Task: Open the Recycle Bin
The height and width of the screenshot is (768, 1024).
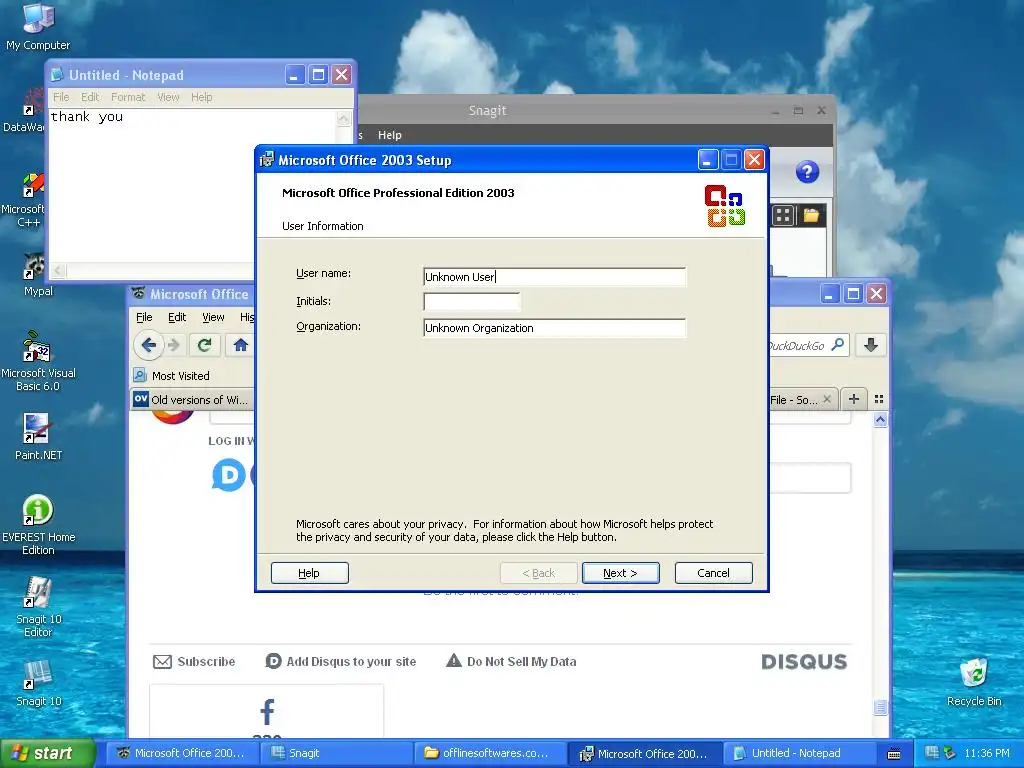Action: pyautogui.click(x=974, y=682)
